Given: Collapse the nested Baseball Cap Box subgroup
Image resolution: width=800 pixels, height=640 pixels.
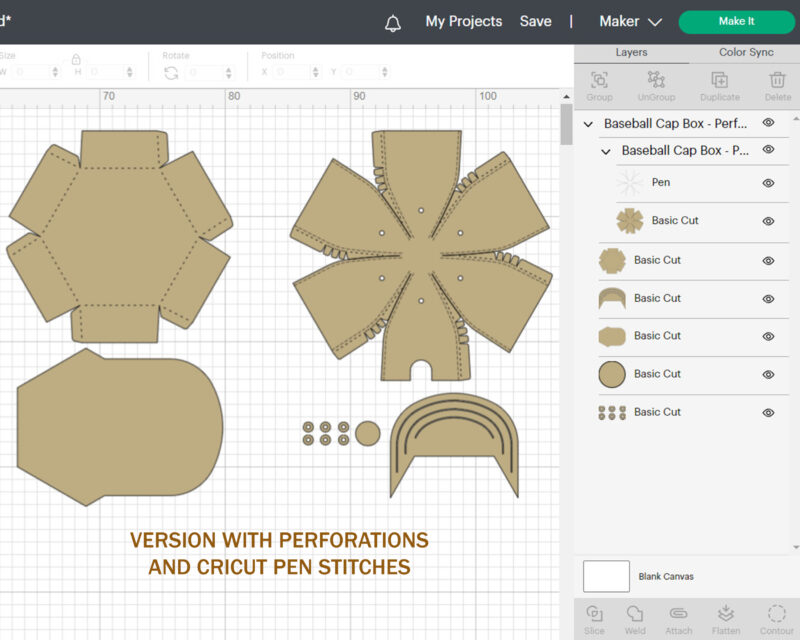Looking at the screenshot, I should pos(606,151).
